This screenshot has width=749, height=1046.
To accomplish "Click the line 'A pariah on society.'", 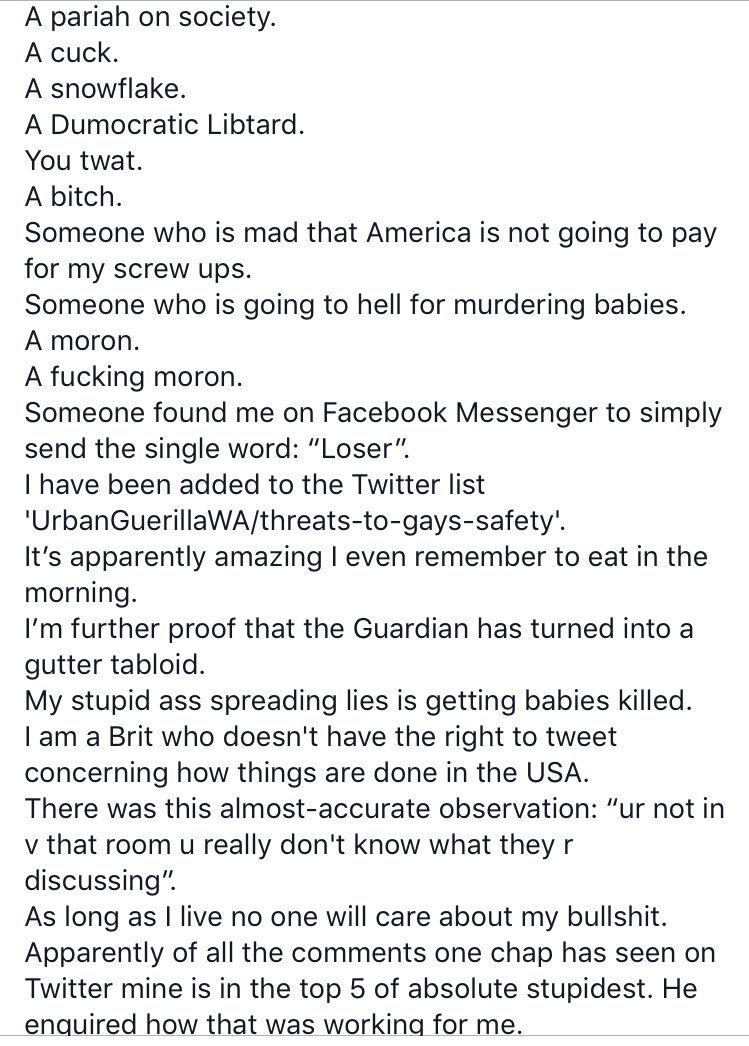I will pos(150,18).
